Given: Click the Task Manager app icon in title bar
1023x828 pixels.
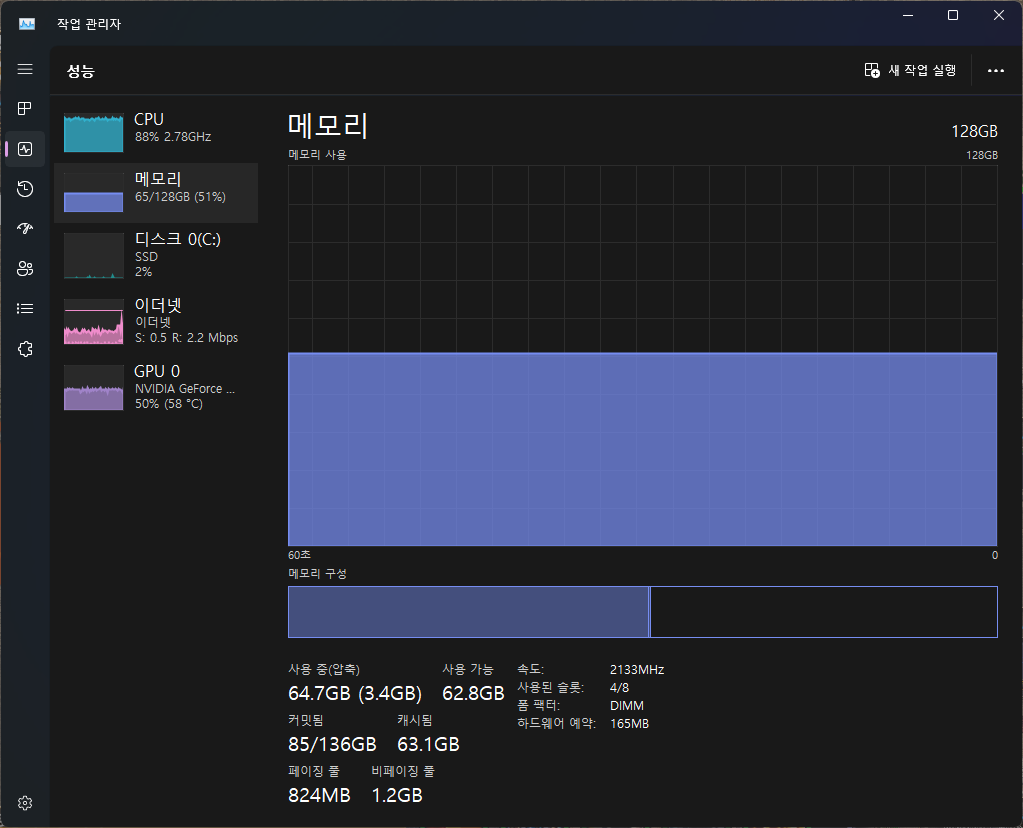Looking at the screenshot, I should coord(27,24).
